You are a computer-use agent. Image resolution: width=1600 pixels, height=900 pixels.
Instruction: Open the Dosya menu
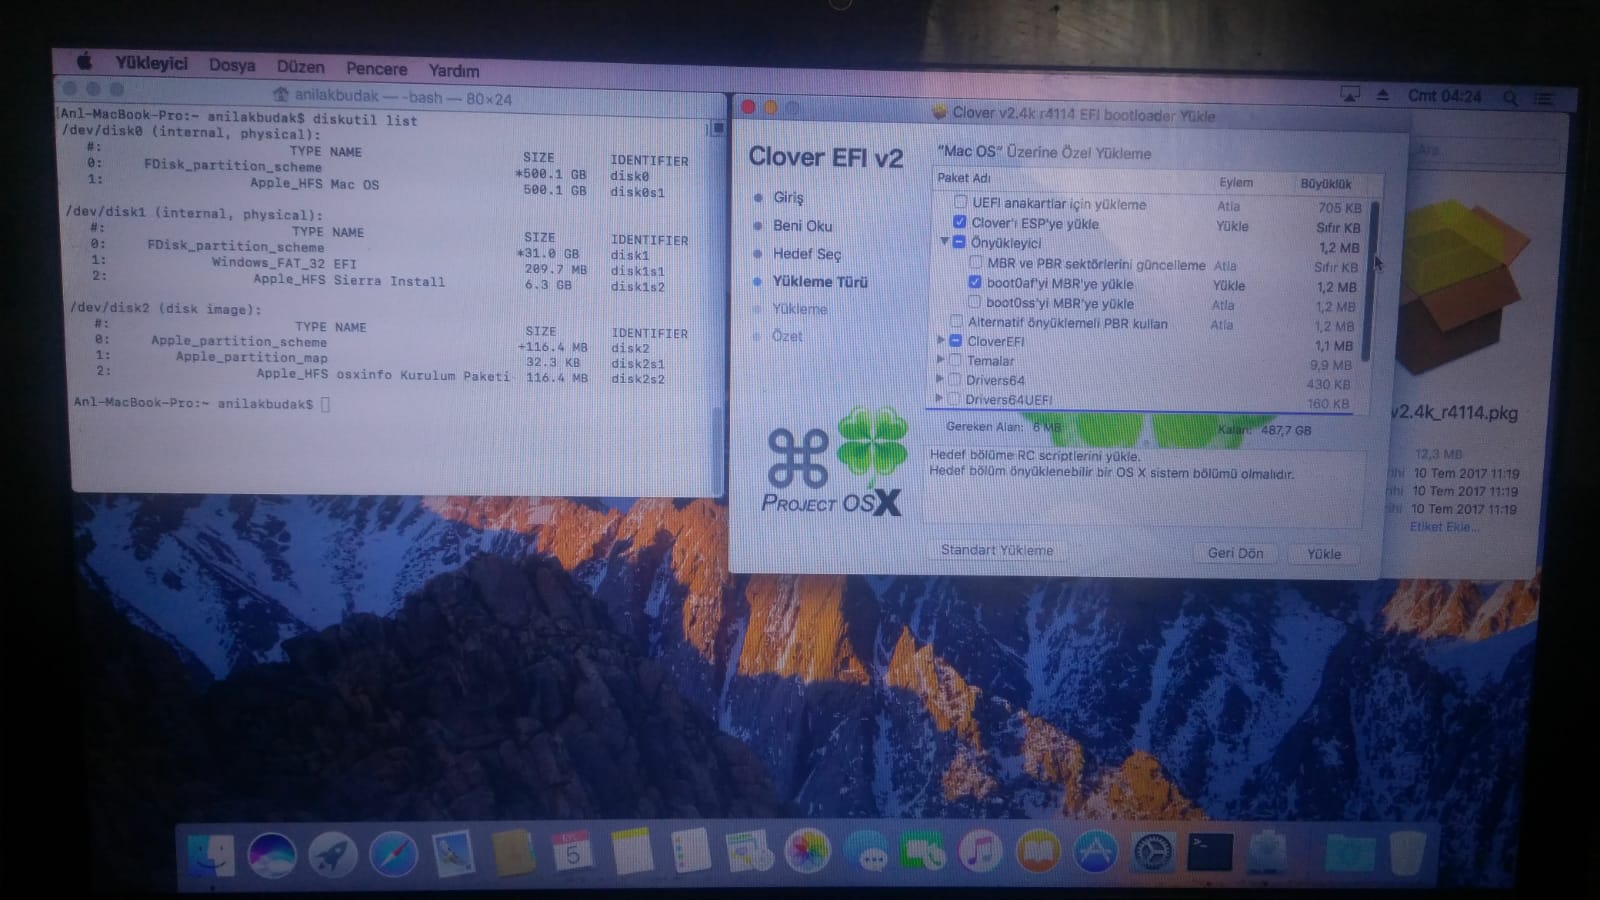[x=232, y=66]
